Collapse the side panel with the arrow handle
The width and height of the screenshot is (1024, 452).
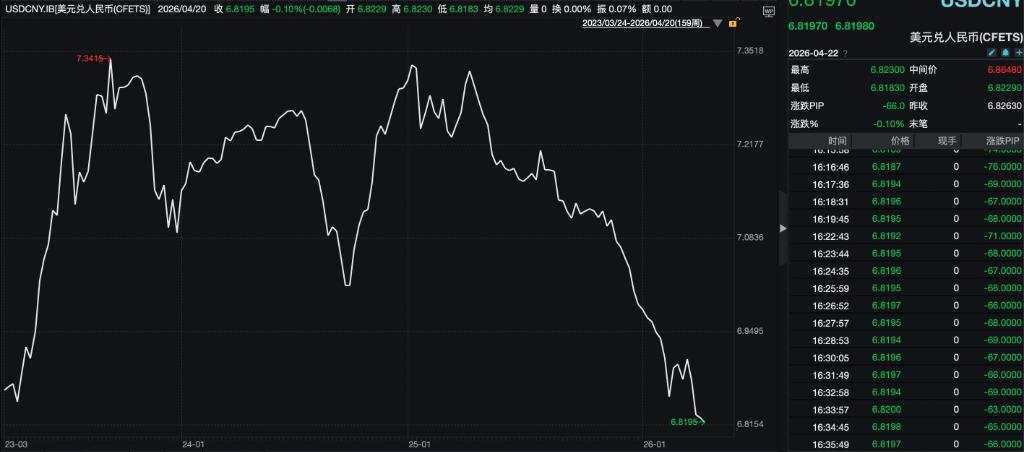click(x=784, y=228)
